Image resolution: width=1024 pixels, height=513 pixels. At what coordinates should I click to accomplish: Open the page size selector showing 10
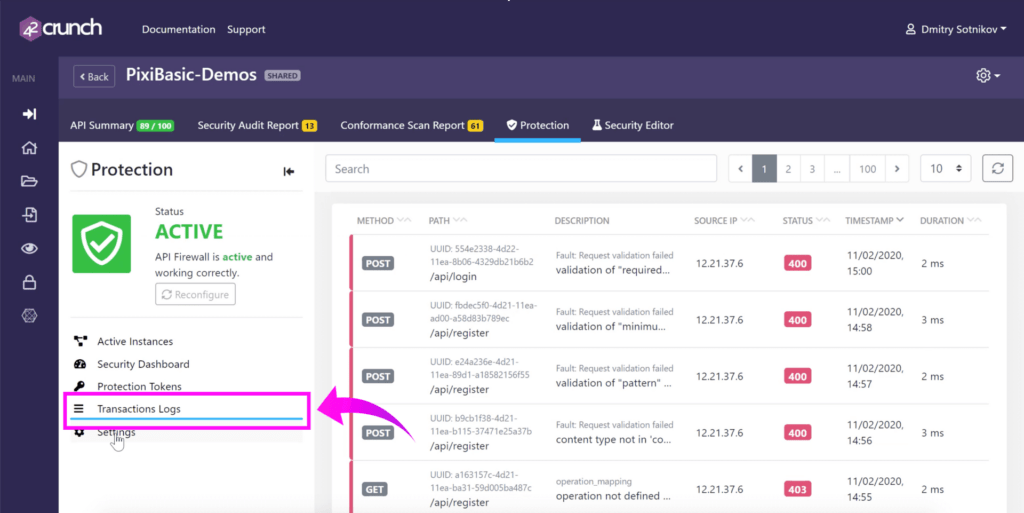946,168
